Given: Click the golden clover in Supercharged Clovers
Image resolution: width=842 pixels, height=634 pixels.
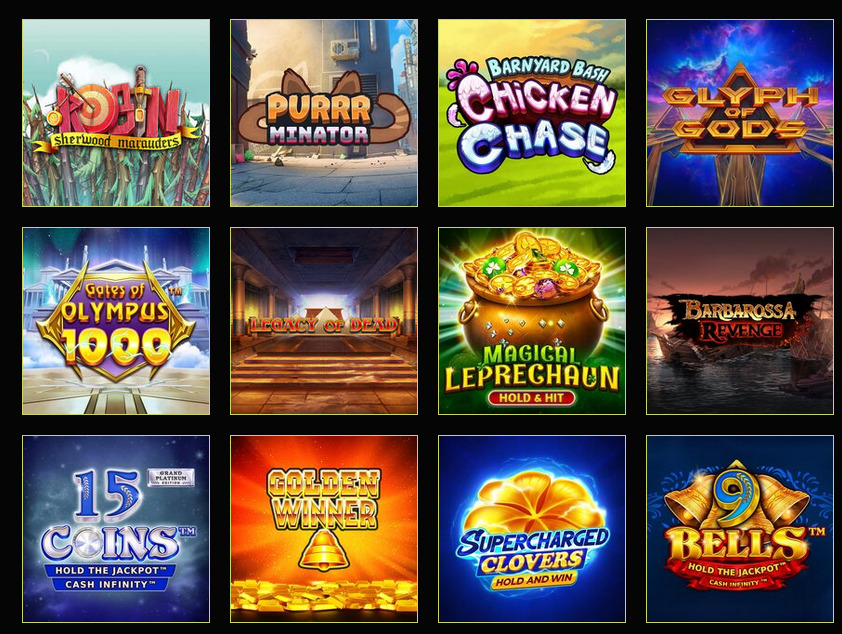Looking at the screenshot, I should click(532, 505).
